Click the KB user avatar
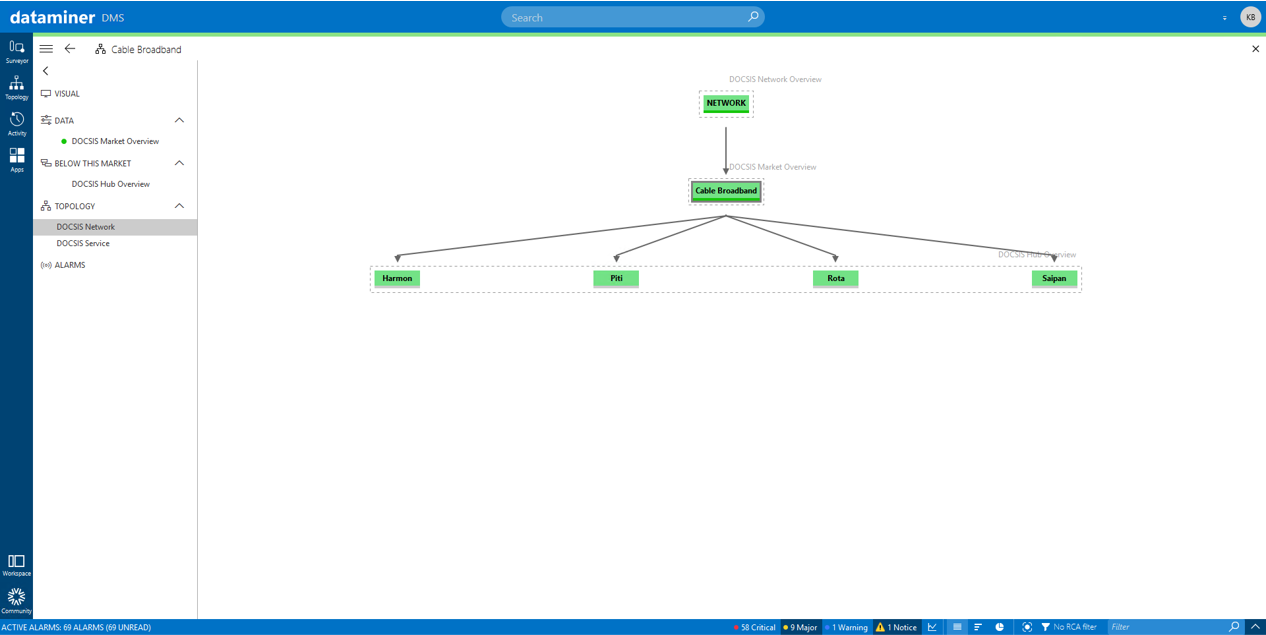This screenshot has height=635, width=1266. [x=1250, y=17]
